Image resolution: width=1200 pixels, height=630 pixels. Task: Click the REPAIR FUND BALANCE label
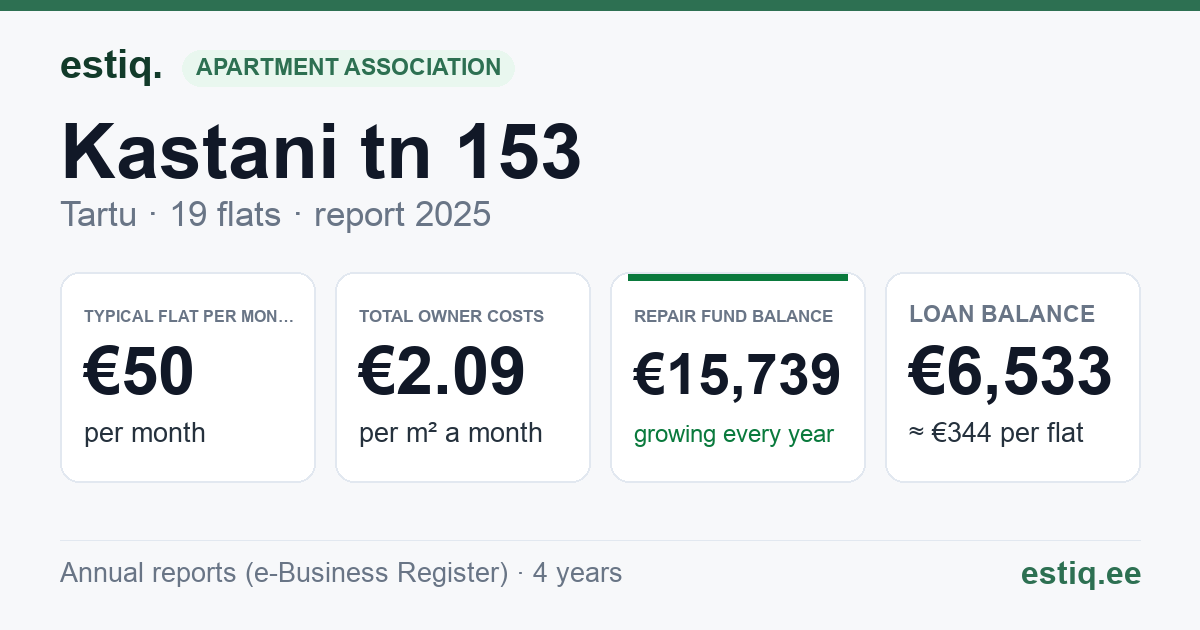click(x=733, y=316)
